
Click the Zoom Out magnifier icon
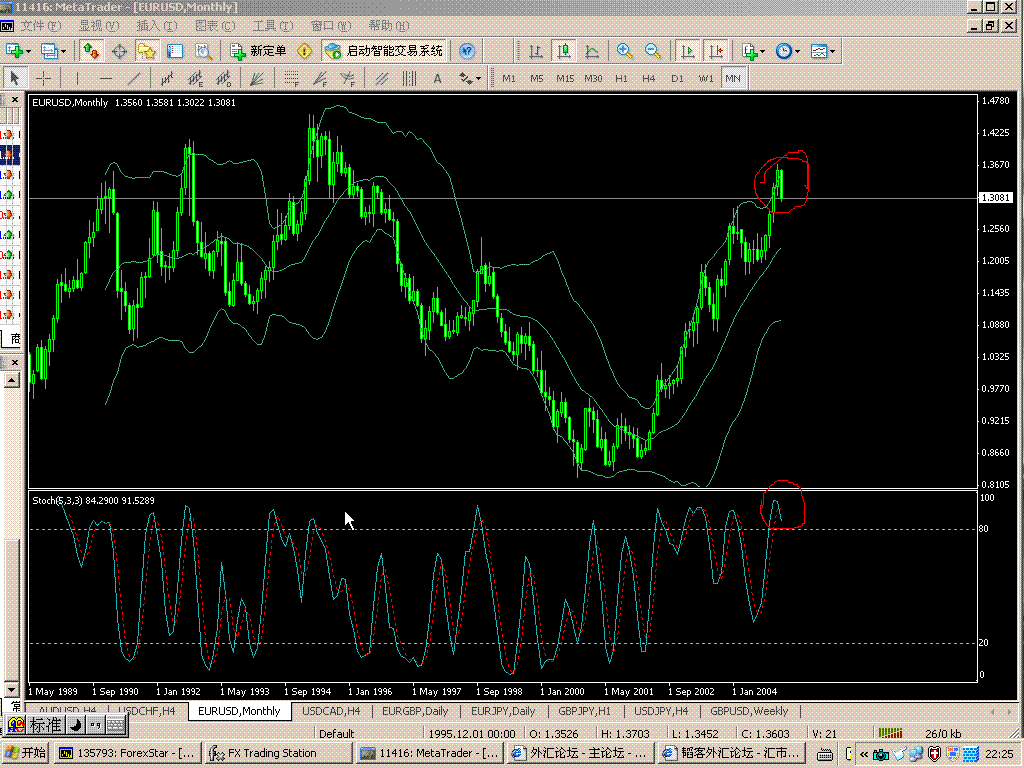click(x=653, y=50)
